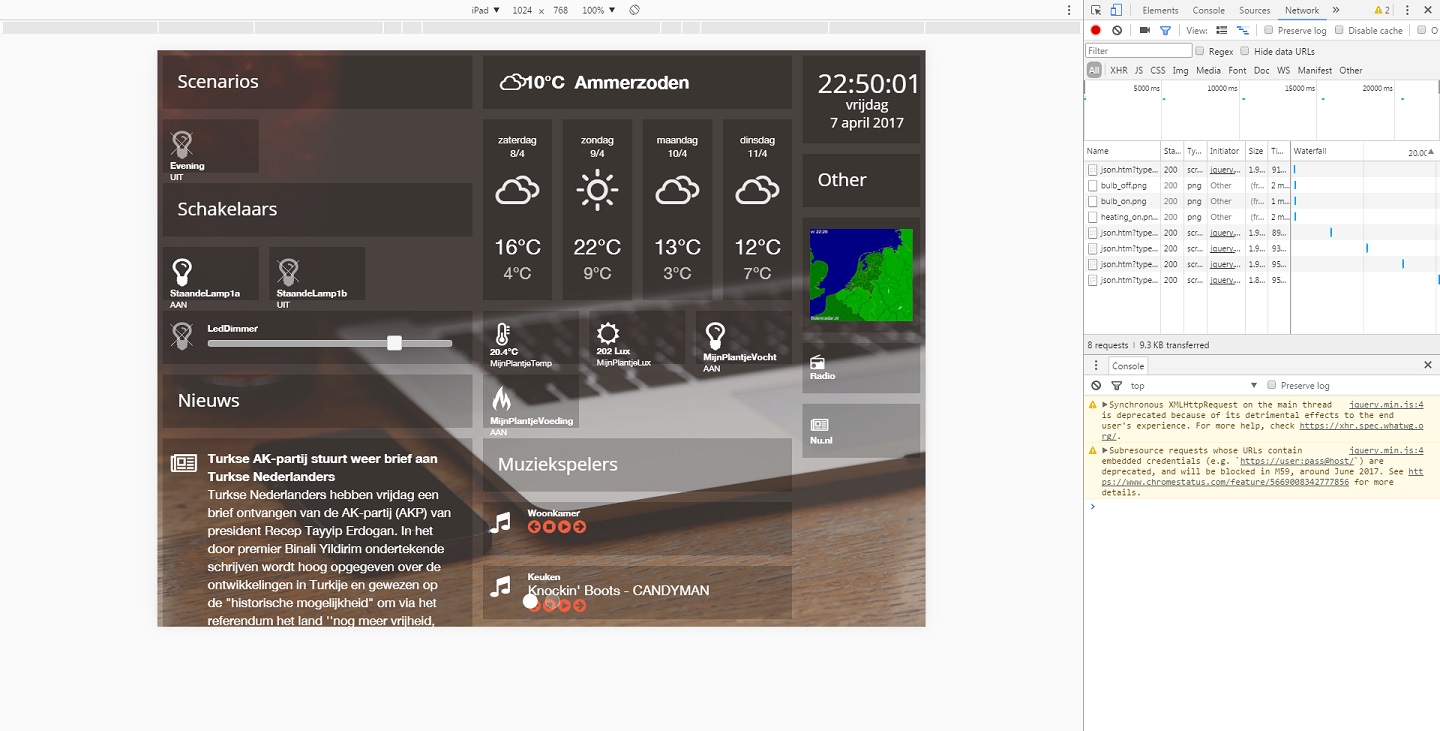The height and width of the screenshot is (731, 1440).
Task: Start playback in Woonkamer
Action: (564, 527)
